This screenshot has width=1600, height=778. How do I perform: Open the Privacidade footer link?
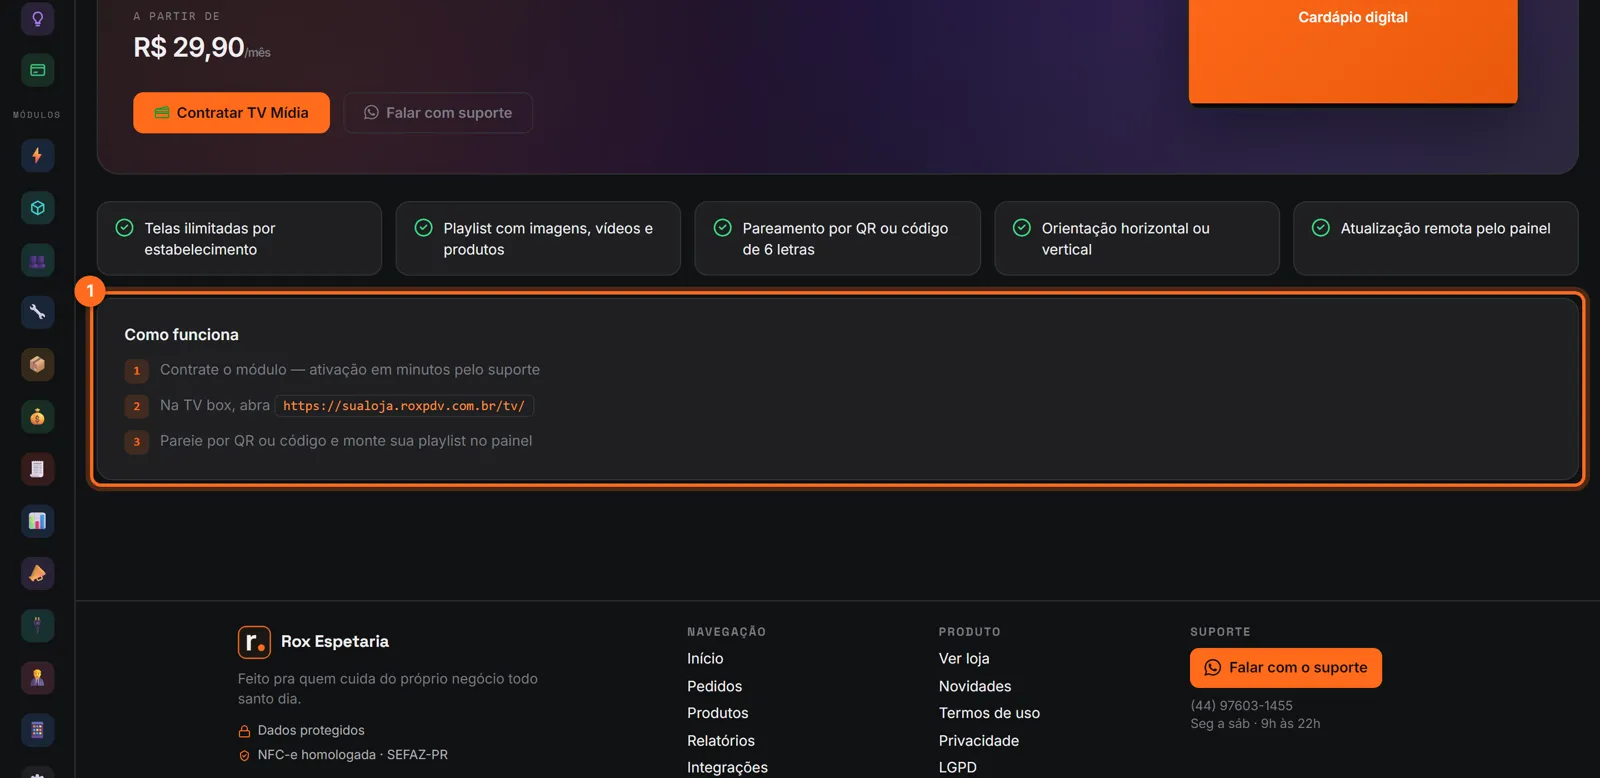point(979,741)
